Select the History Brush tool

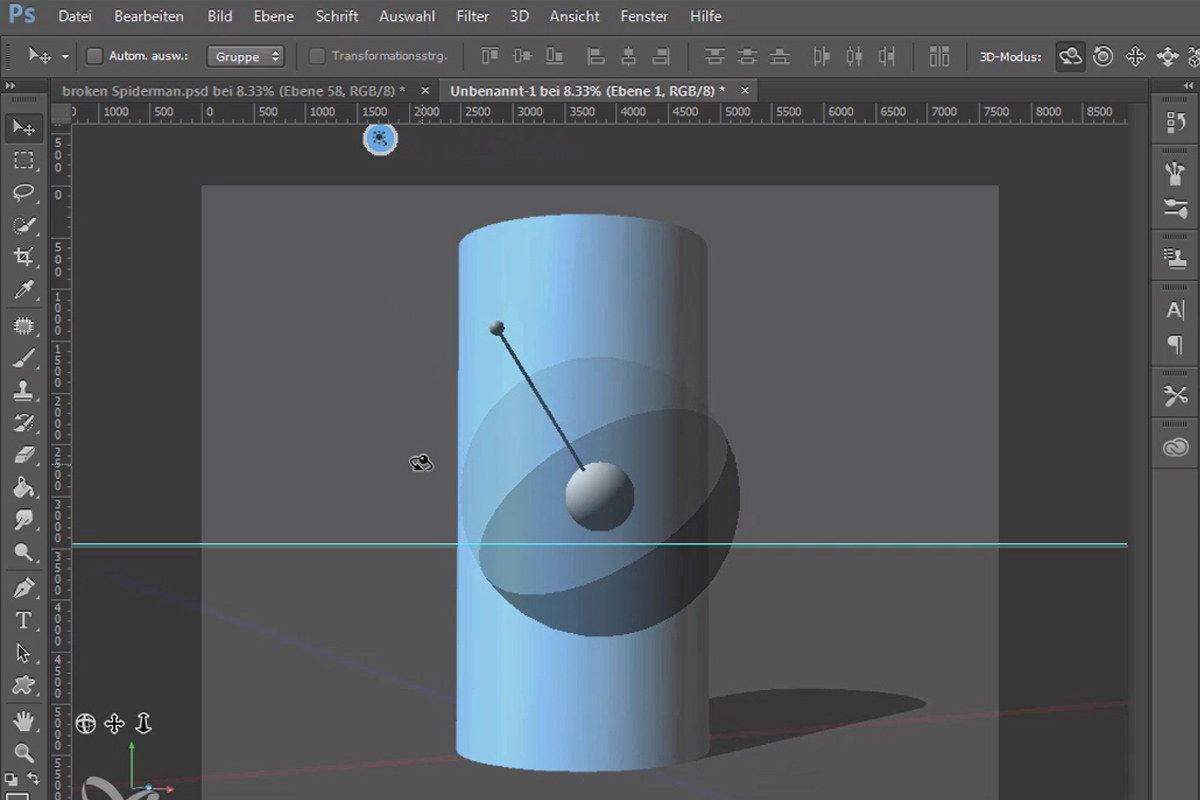click(24, 423)
